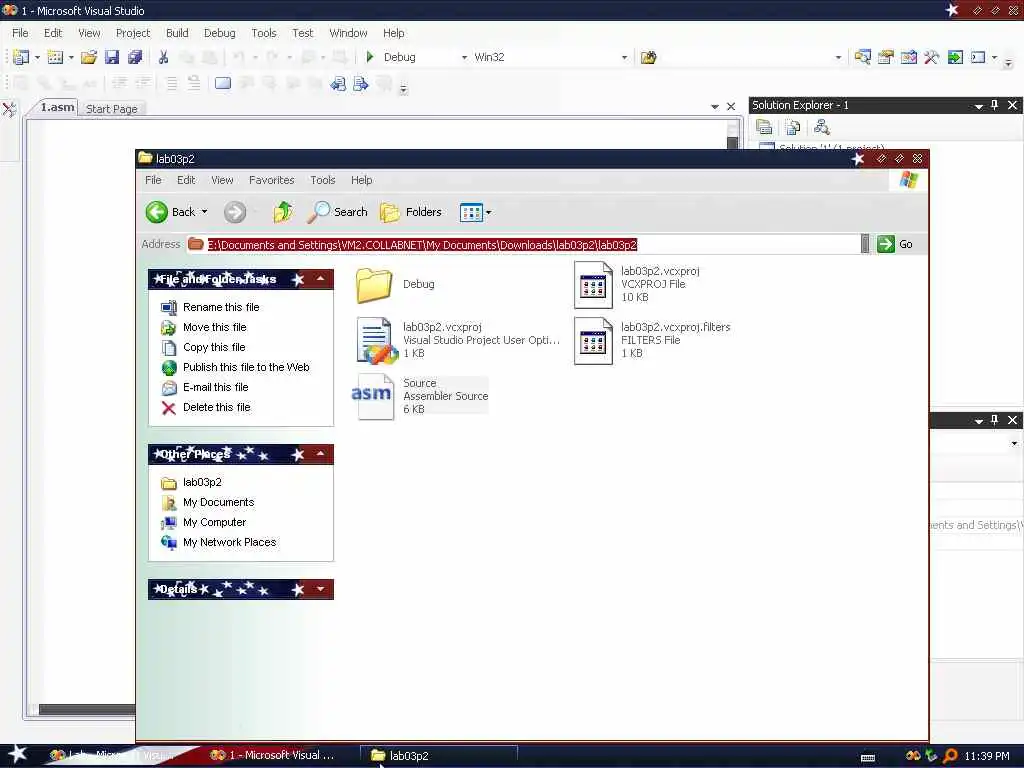Click Move this file link
This screenshot has height=768, width=1024.
point(215,327)
